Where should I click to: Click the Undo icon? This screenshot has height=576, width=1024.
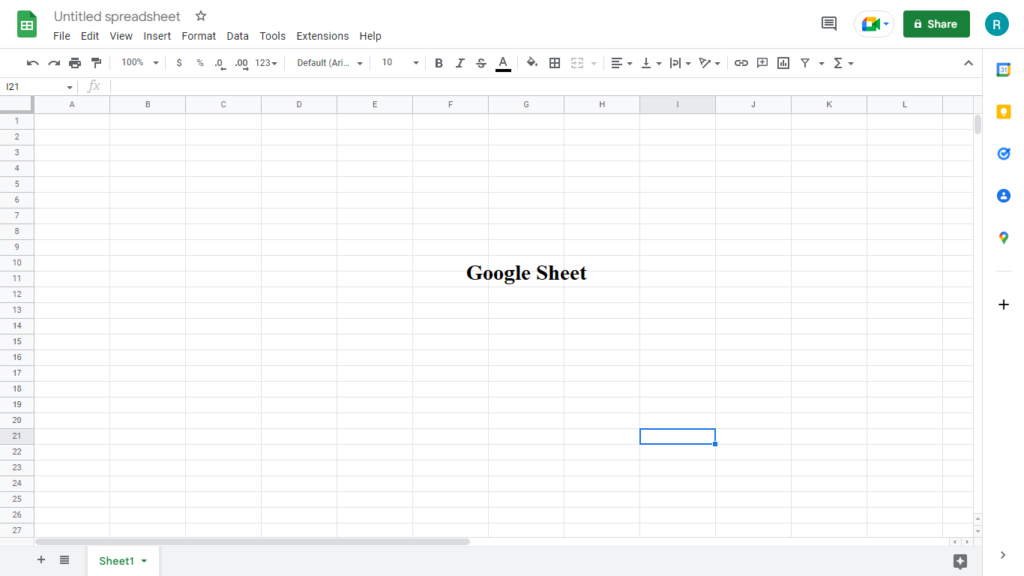[x=32, y=63]
